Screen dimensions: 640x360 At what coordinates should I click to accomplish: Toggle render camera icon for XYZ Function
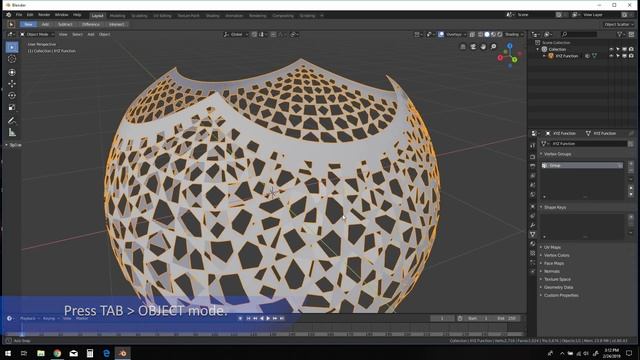pos(631,56)
